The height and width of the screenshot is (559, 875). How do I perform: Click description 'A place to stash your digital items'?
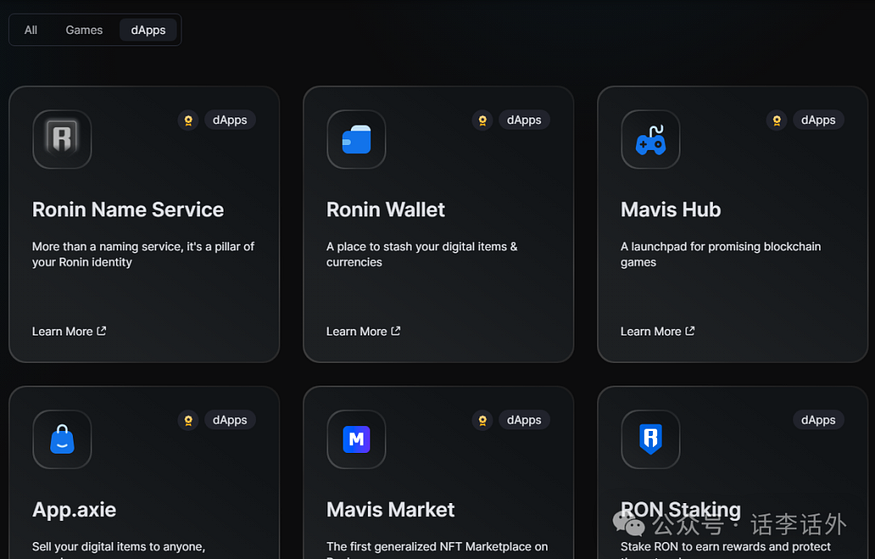coord(422,254)
